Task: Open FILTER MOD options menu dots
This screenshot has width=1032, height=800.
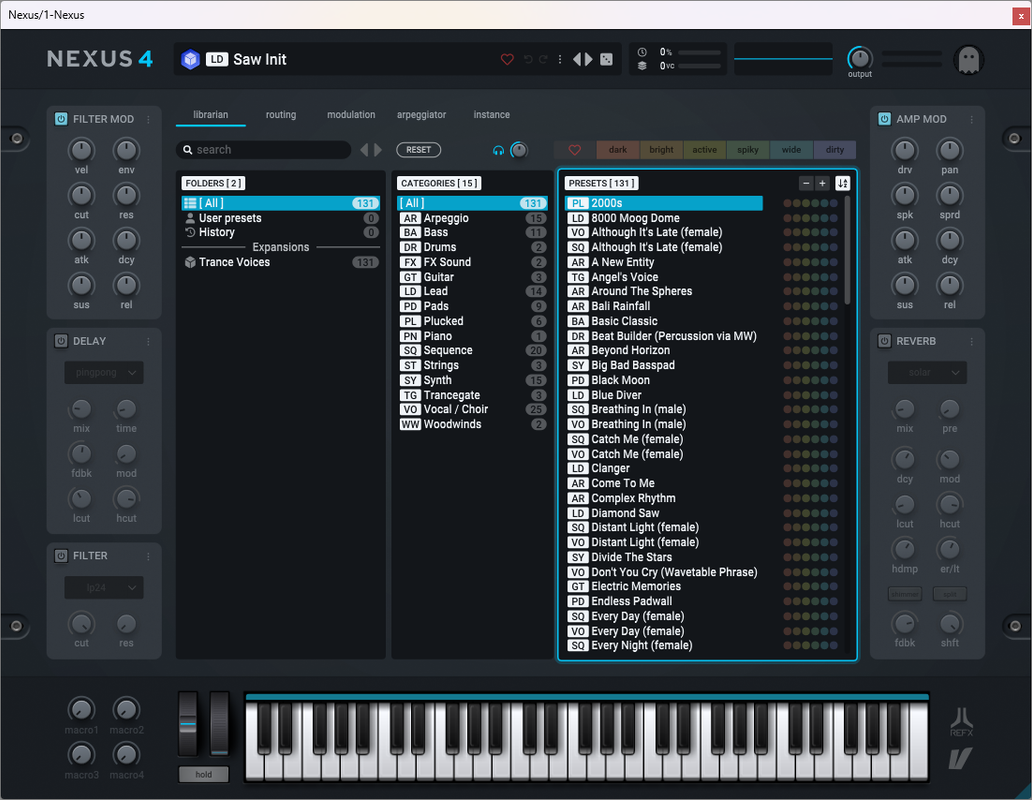Action: (148, 119)
